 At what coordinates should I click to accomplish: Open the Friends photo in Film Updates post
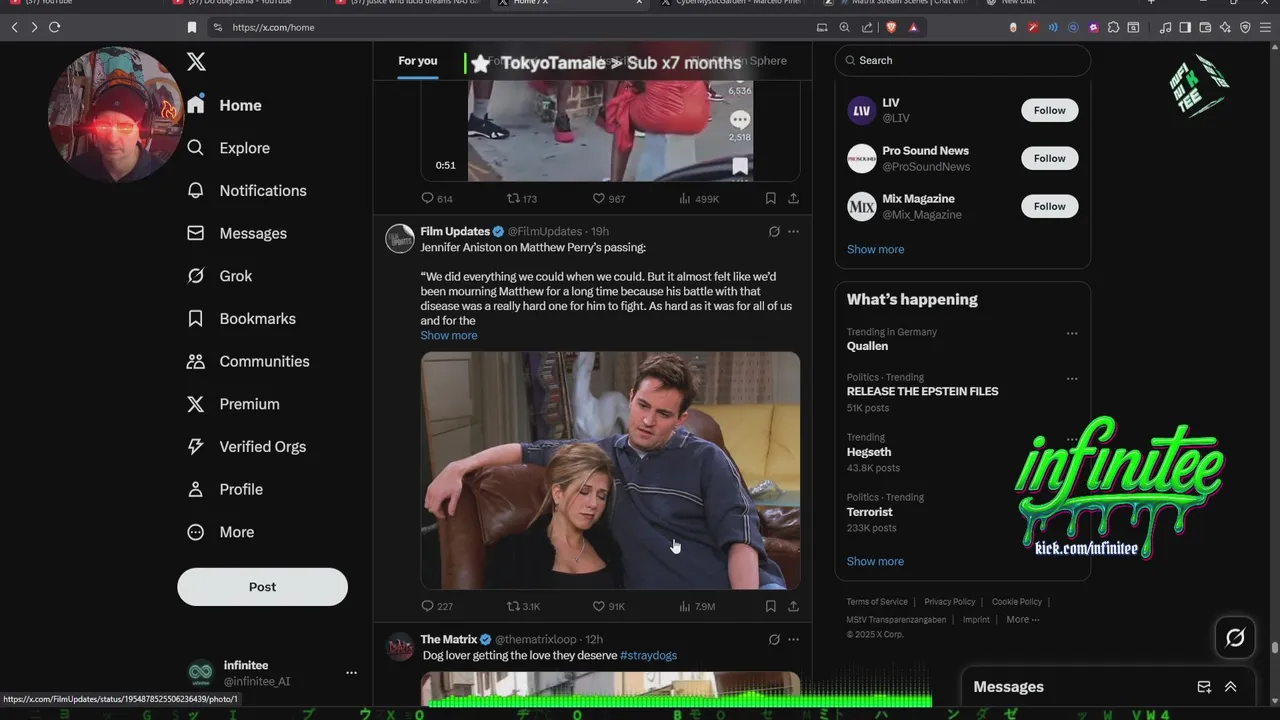pyautogui.click(x=610, y=470)
